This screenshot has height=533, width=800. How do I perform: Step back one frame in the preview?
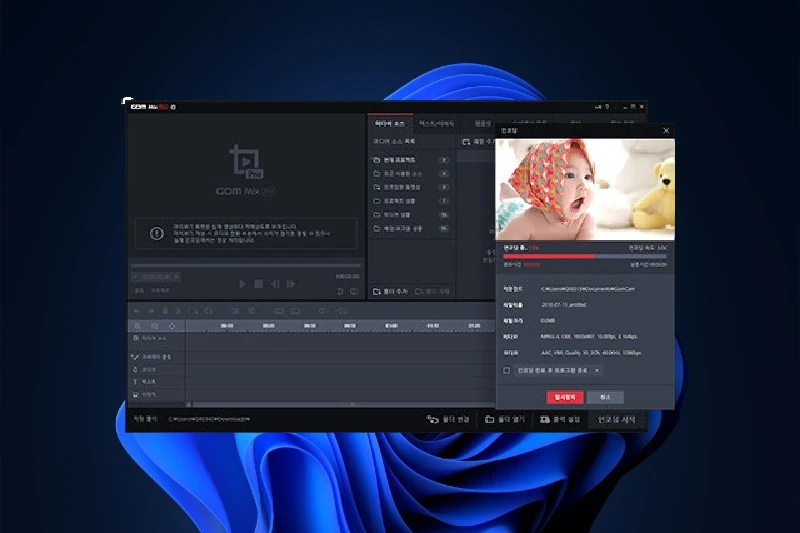pos(275,284)
